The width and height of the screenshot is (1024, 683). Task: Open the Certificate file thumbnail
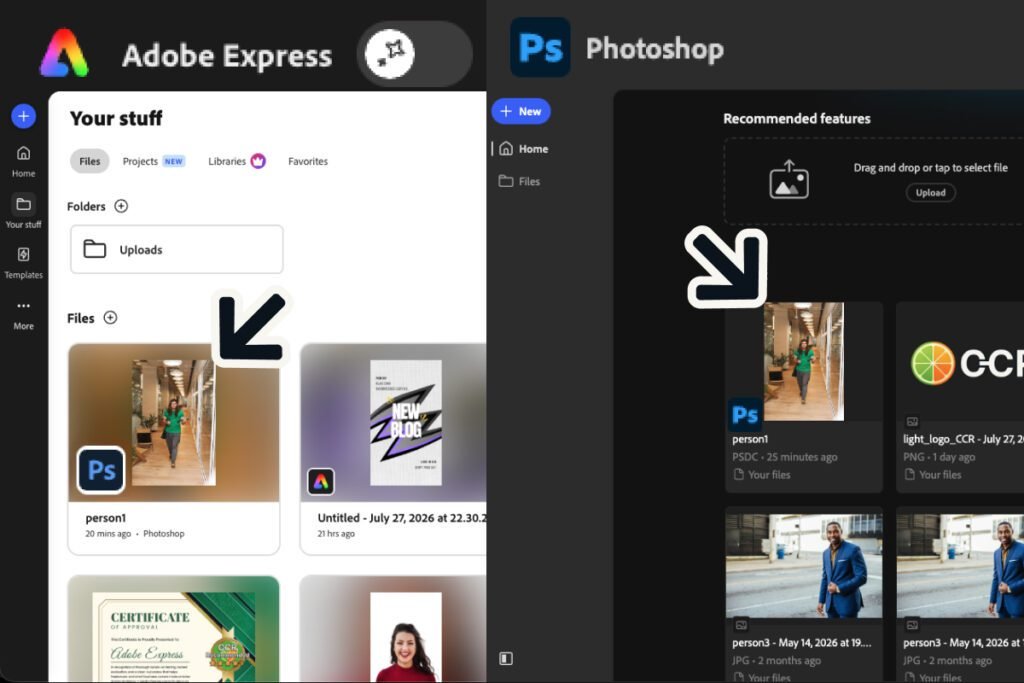coord(174,629)
